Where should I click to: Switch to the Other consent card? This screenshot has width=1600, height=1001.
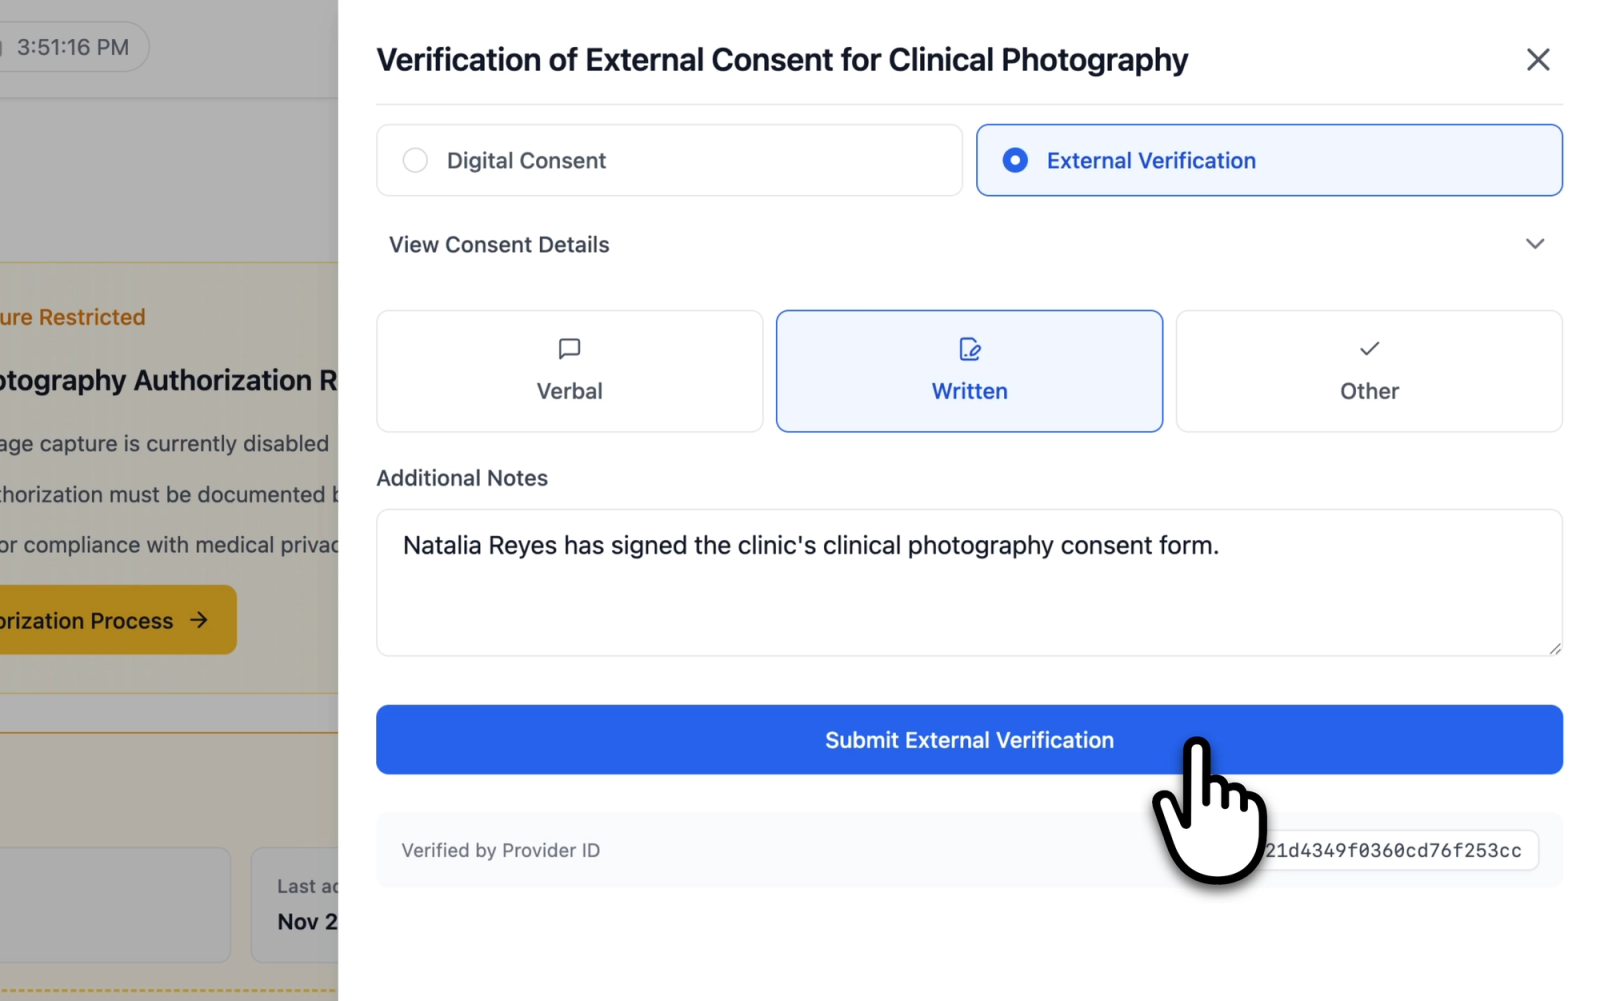[1368, 371]
